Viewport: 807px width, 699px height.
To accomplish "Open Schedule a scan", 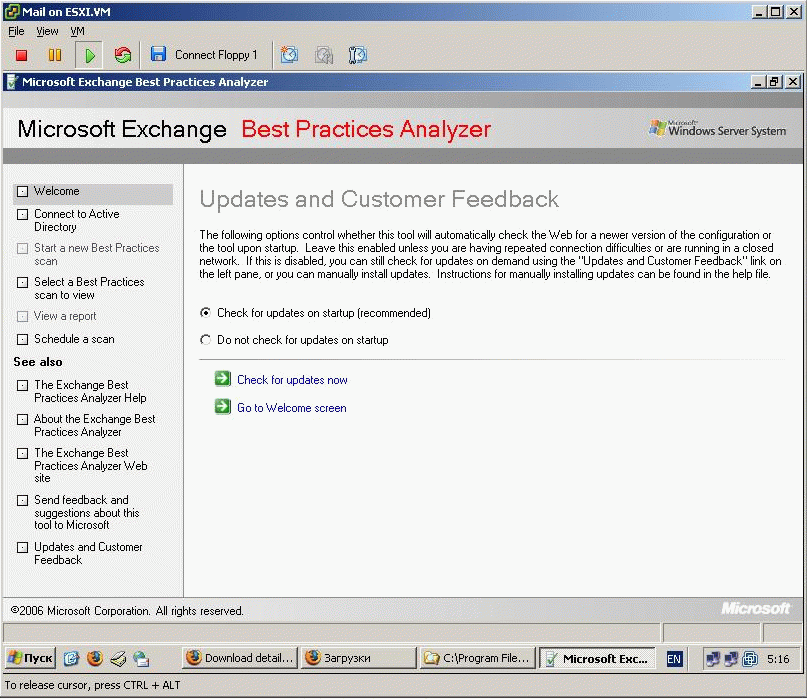I will click(x=74, y=339).
